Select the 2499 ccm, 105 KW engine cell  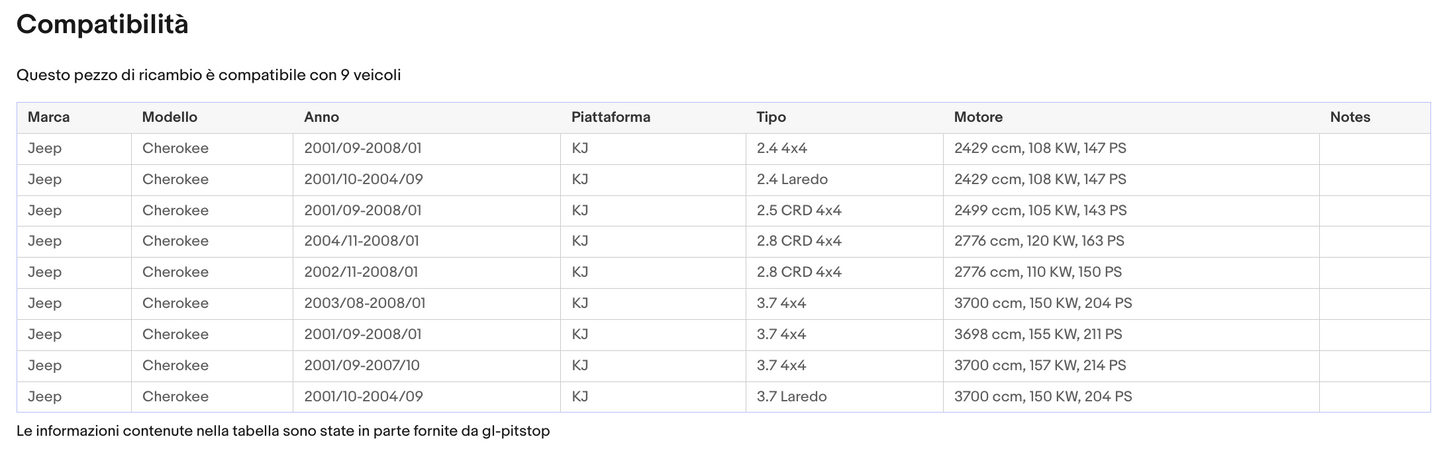[1040, 210]
